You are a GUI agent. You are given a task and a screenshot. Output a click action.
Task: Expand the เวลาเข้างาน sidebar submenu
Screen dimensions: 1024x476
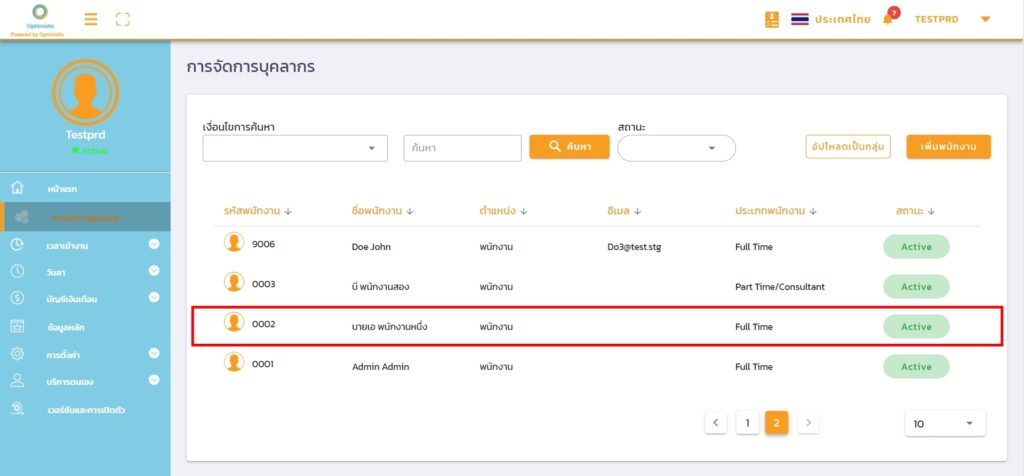click(154, 244)
